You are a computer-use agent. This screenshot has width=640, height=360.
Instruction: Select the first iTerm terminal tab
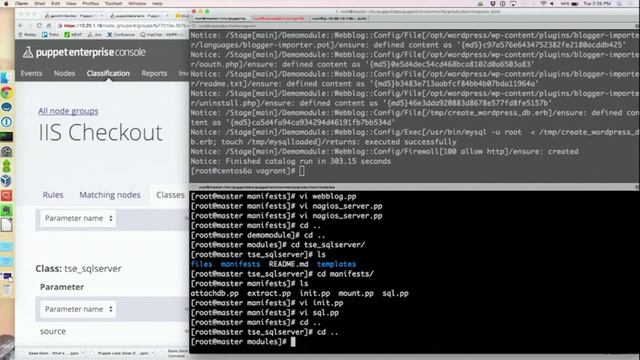220,18
